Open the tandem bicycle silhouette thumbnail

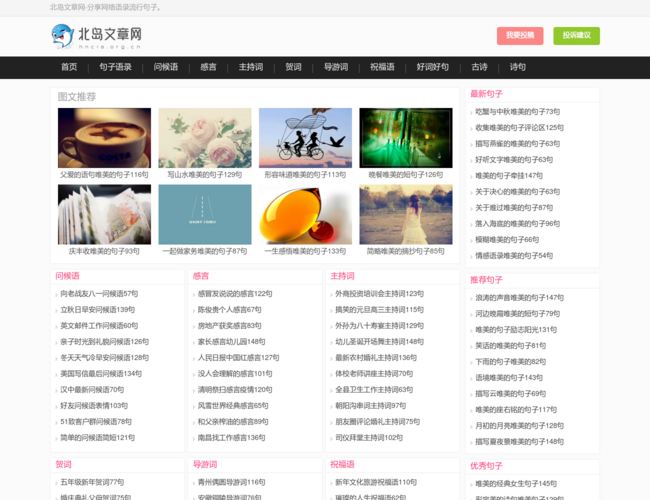tap(306, 138)
